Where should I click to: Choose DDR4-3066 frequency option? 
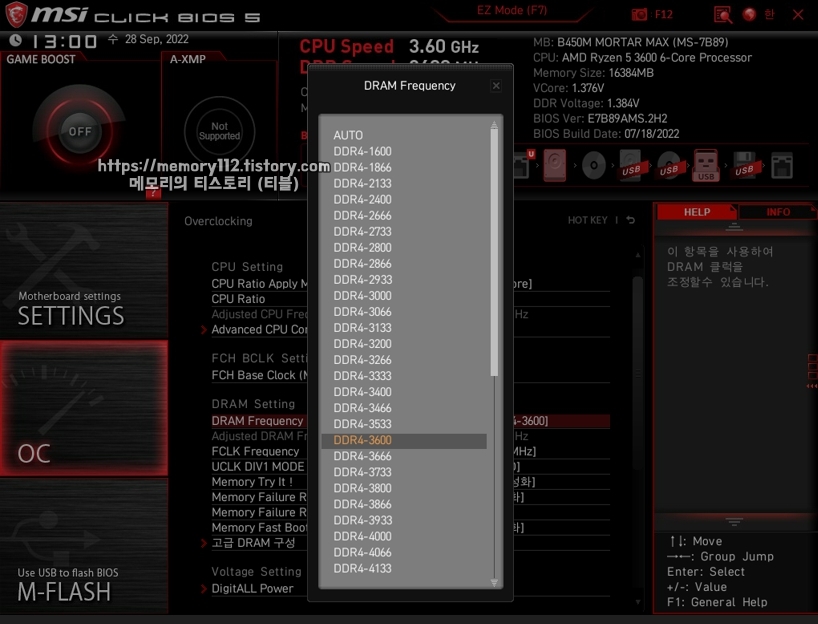[x=363, y=311]
